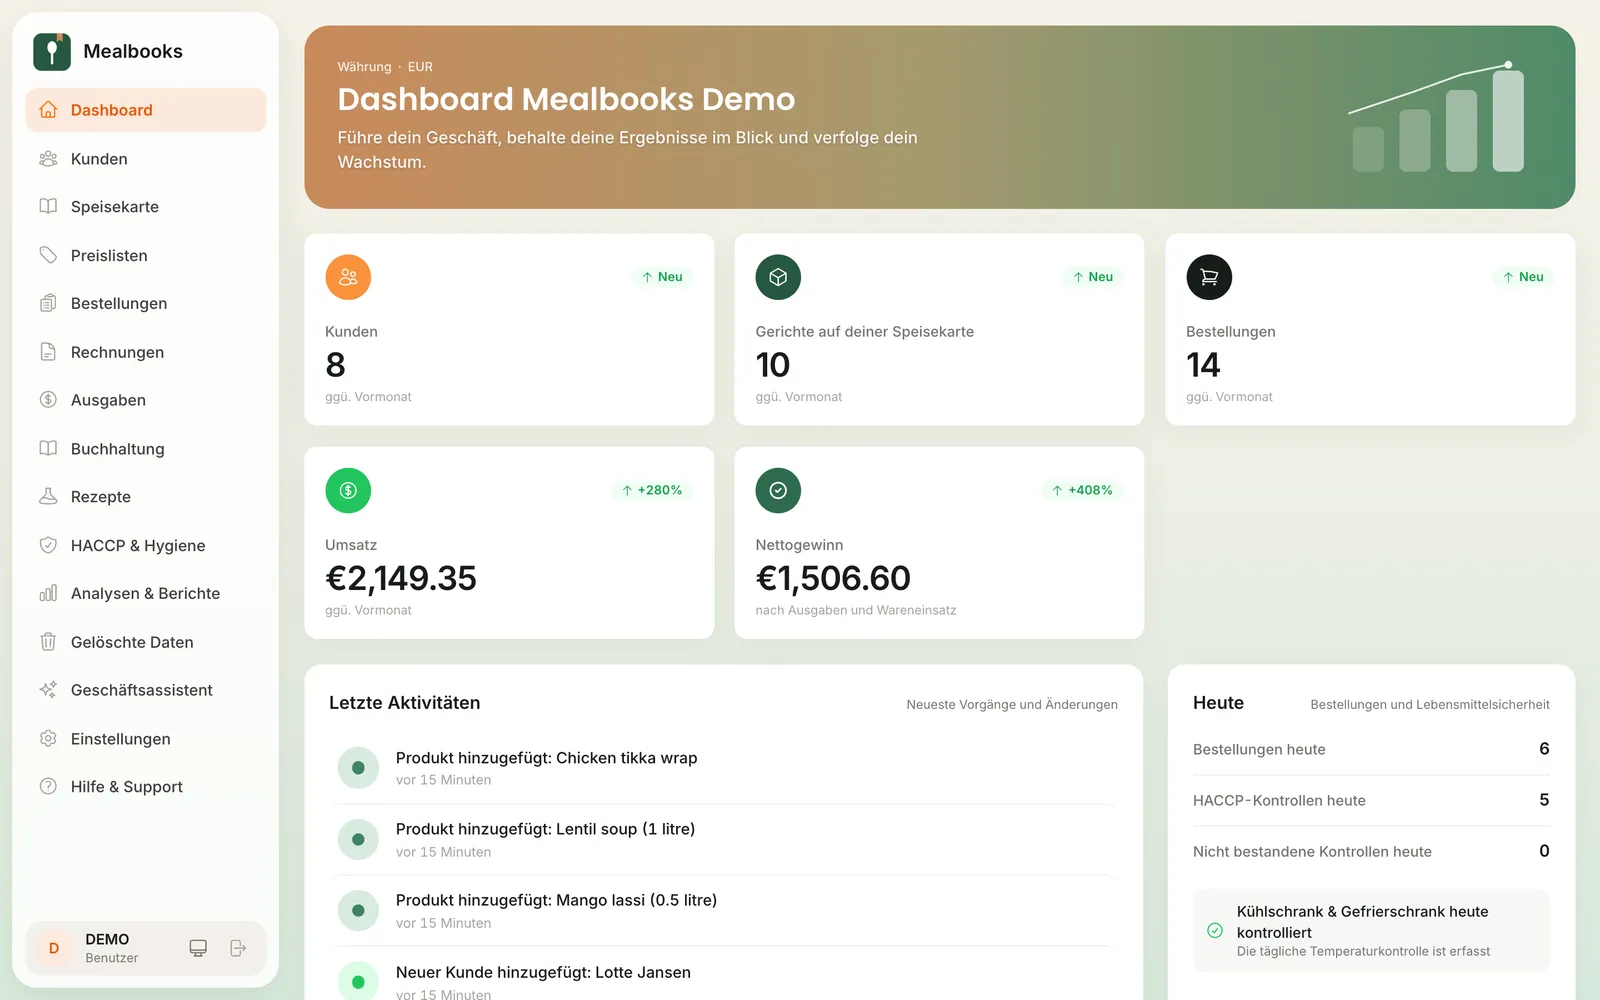The image size is (1600, 1000).
Task: Select Preislisten from the sidebar
Action: click(x=146, y=255)
